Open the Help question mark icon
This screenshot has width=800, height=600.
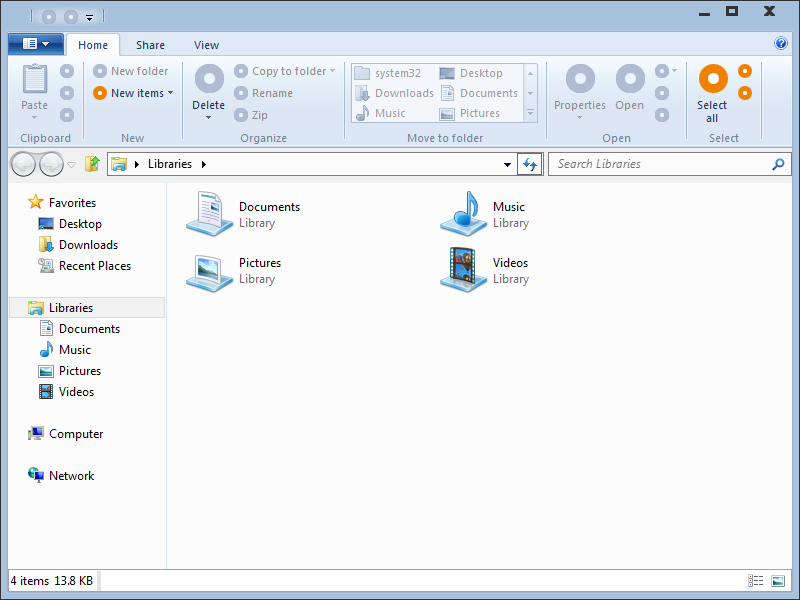[x=781, y=44]
